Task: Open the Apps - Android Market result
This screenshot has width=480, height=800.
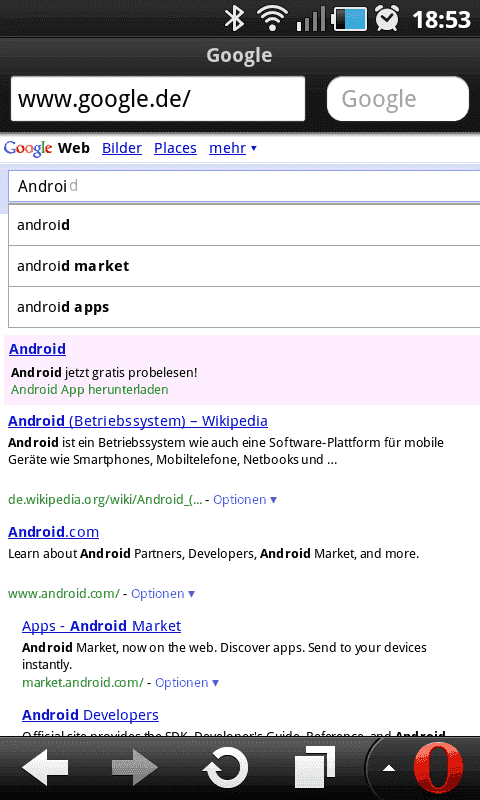Action: (x=102, y=626)
